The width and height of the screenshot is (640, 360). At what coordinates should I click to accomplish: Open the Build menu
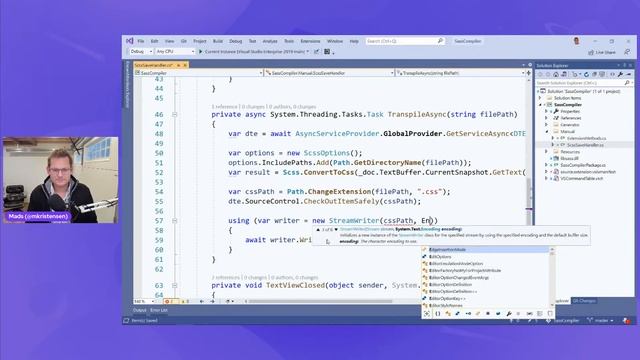(218, 41)
